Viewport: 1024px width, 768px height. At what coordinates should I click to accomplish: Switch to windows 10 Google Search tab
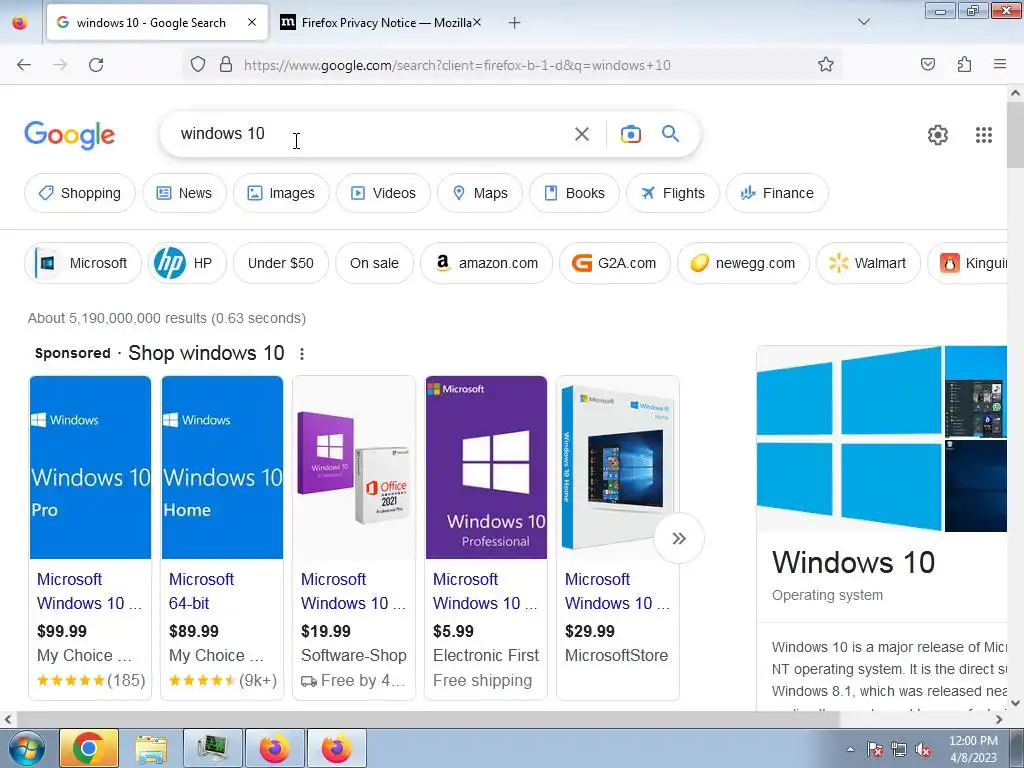point(157,23)
